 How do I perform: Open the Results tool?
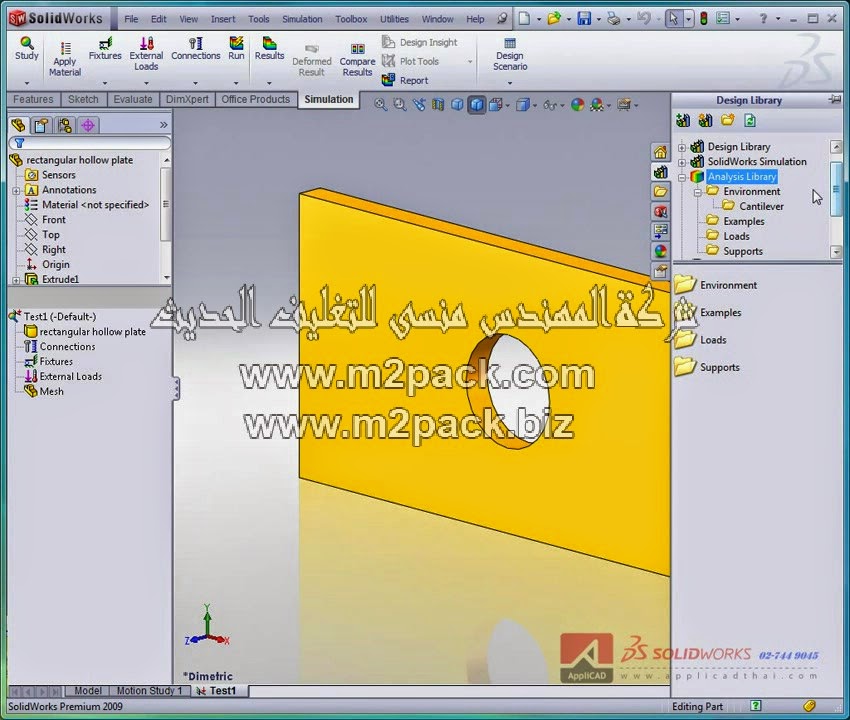click(269, 48)
